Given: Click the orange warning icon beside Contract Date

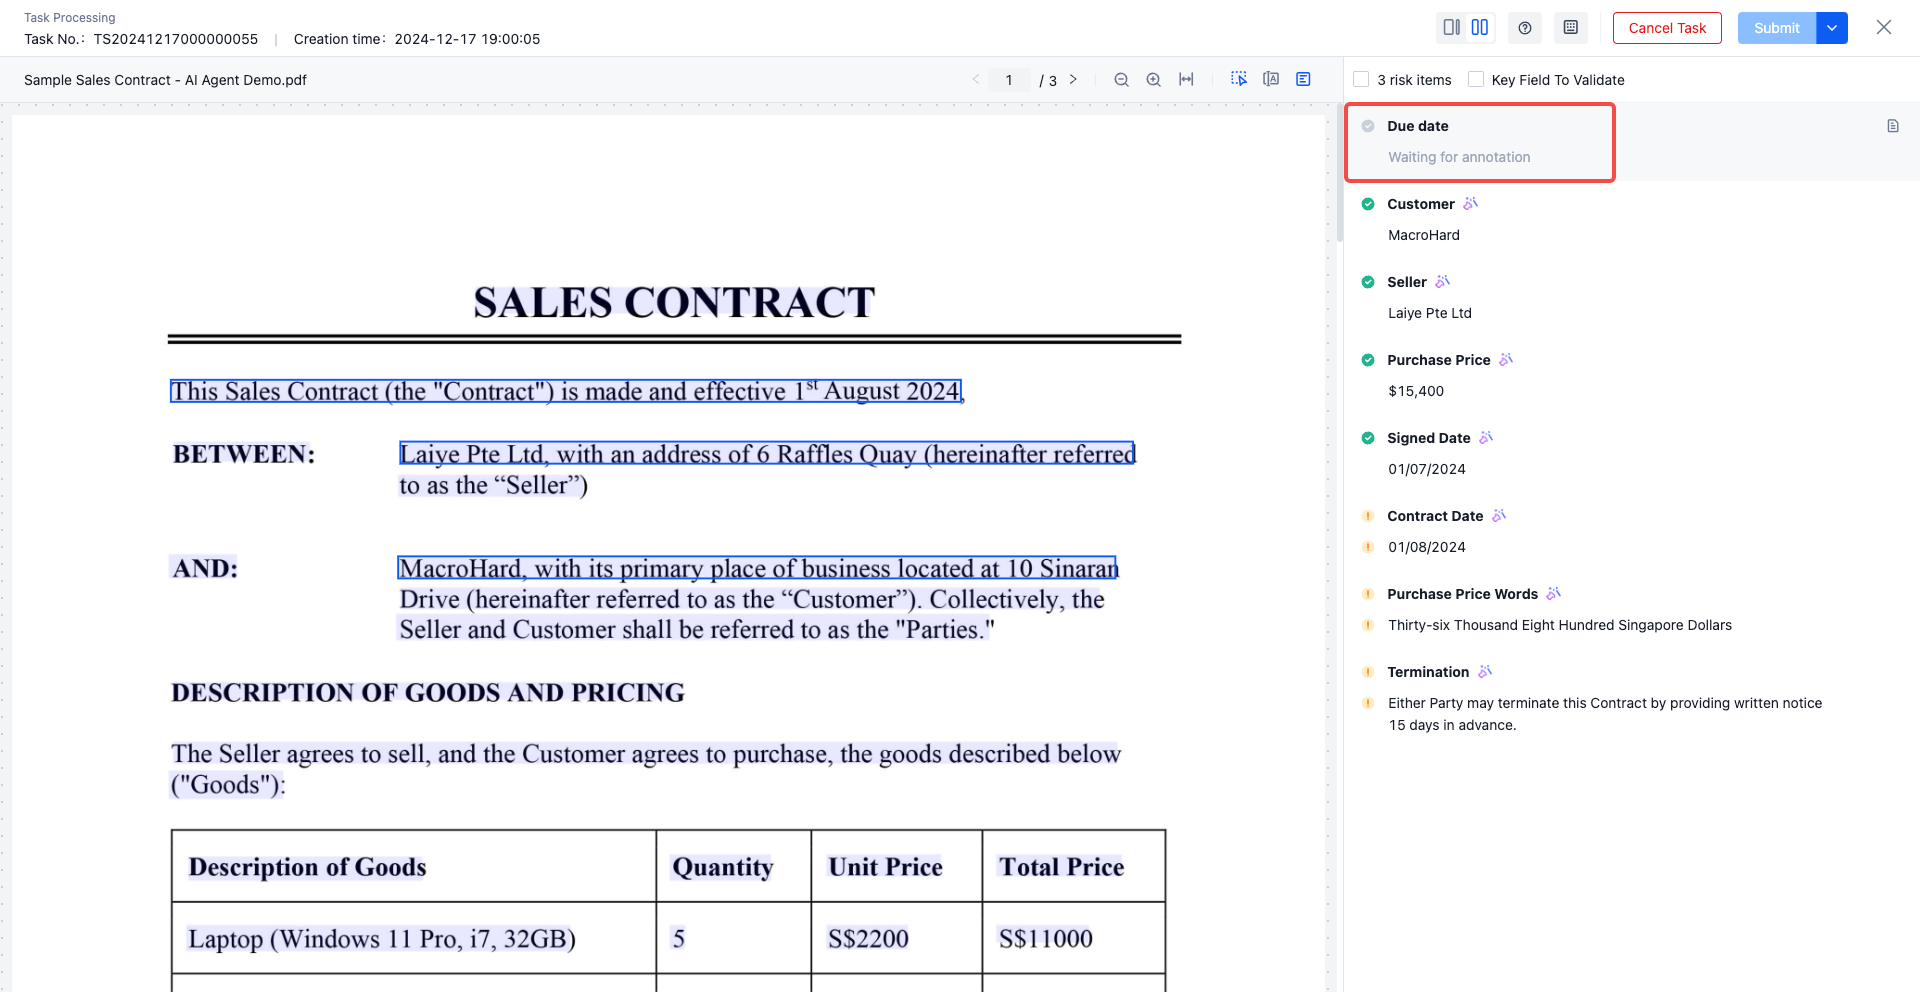Looking at the screenshot, I should (x=1368, y=516).
